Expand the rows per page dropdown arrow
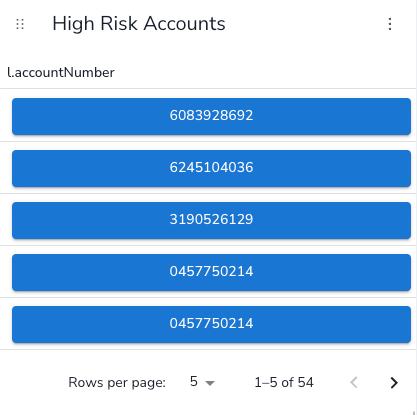417x415 pixels. (x=210, y=383)
